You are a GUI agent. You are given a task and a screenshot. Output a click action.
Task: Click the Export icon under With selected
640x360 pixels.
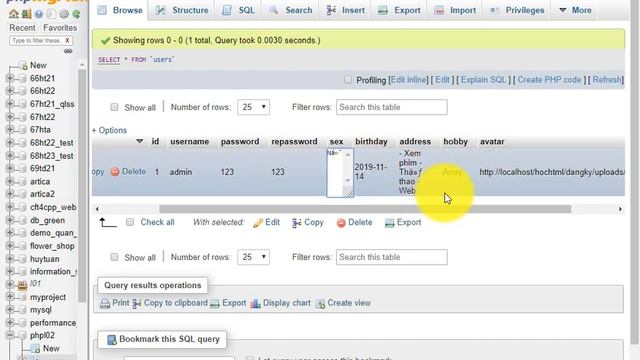pos(389,223)
